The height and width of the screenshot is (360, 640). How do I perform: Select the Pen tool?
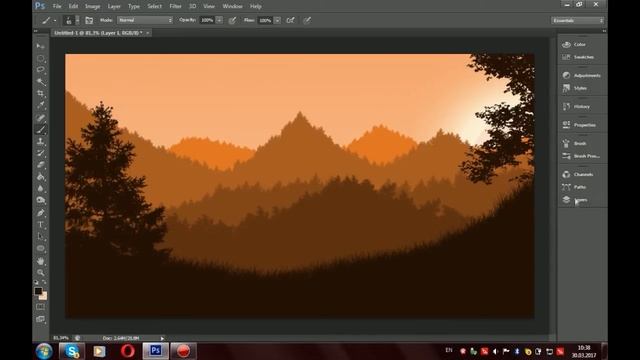click(40, 213)
